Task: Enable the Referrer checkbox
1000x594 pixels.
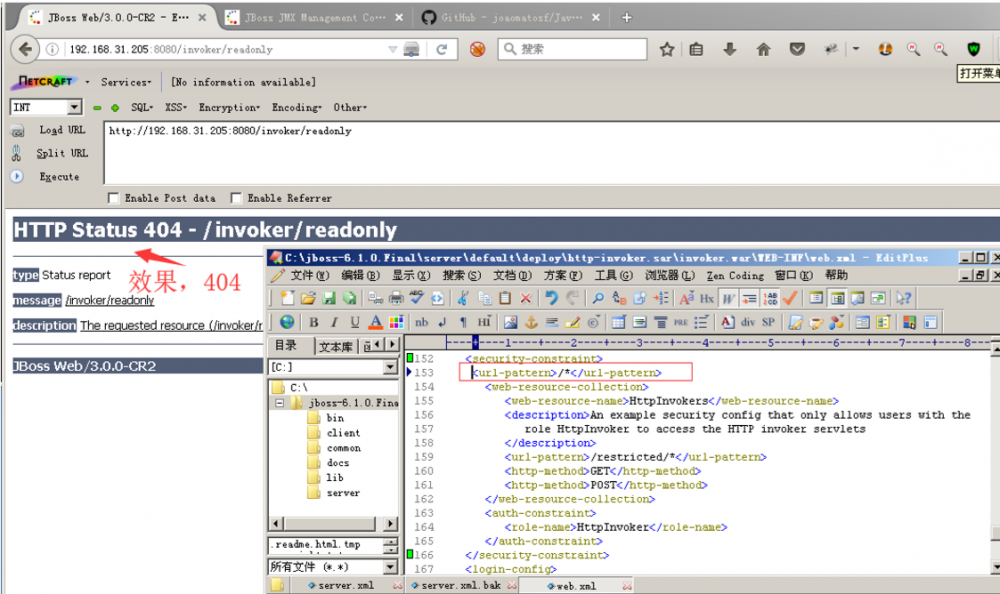Action: point(236,198)
